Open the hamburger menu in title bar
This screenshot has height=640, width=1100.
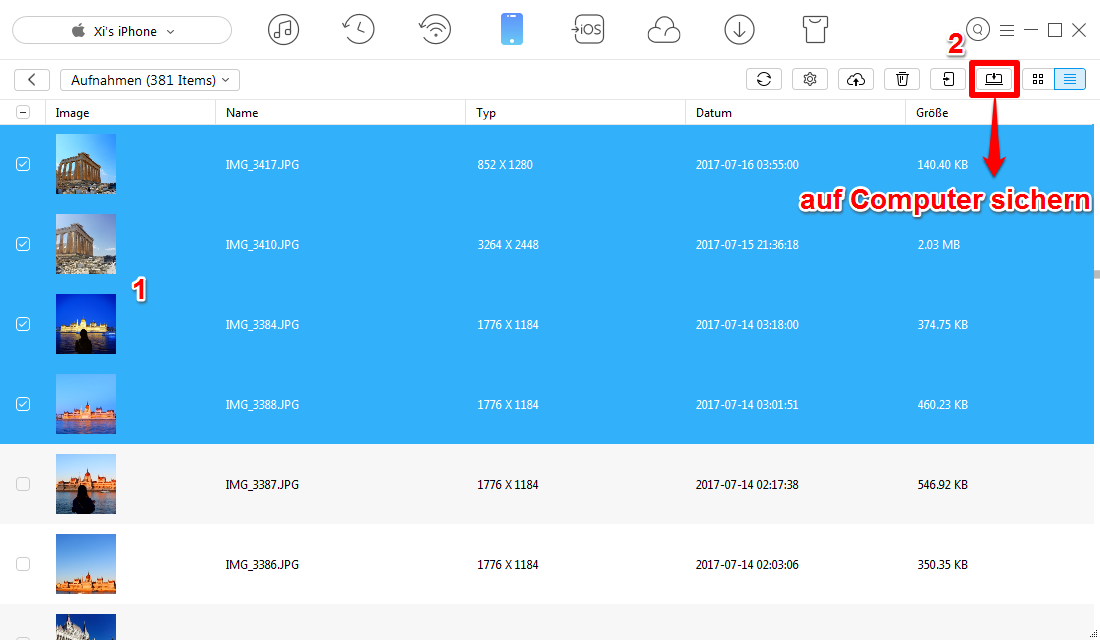[1007, 30]
